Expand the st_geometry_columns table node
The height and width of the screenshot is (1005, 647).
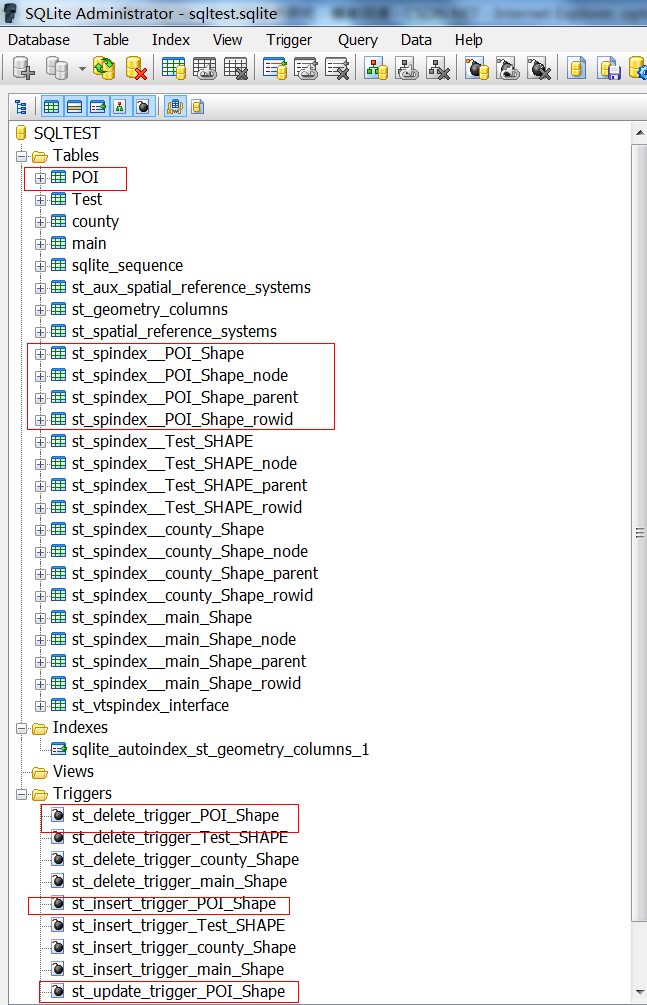pos(40,310)
